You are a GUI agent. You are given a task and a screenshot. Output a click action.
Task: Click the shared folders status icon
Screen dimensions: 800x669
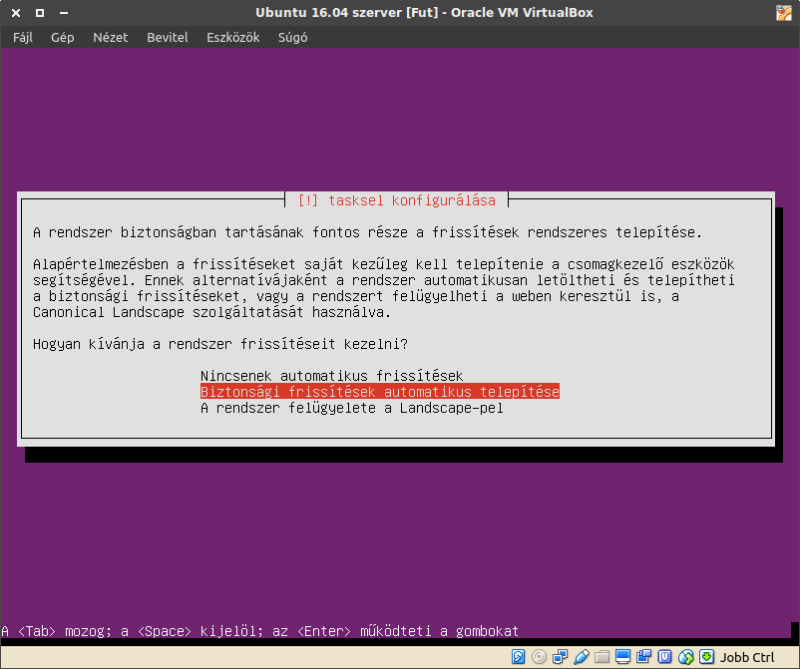[x=602, y=656]
